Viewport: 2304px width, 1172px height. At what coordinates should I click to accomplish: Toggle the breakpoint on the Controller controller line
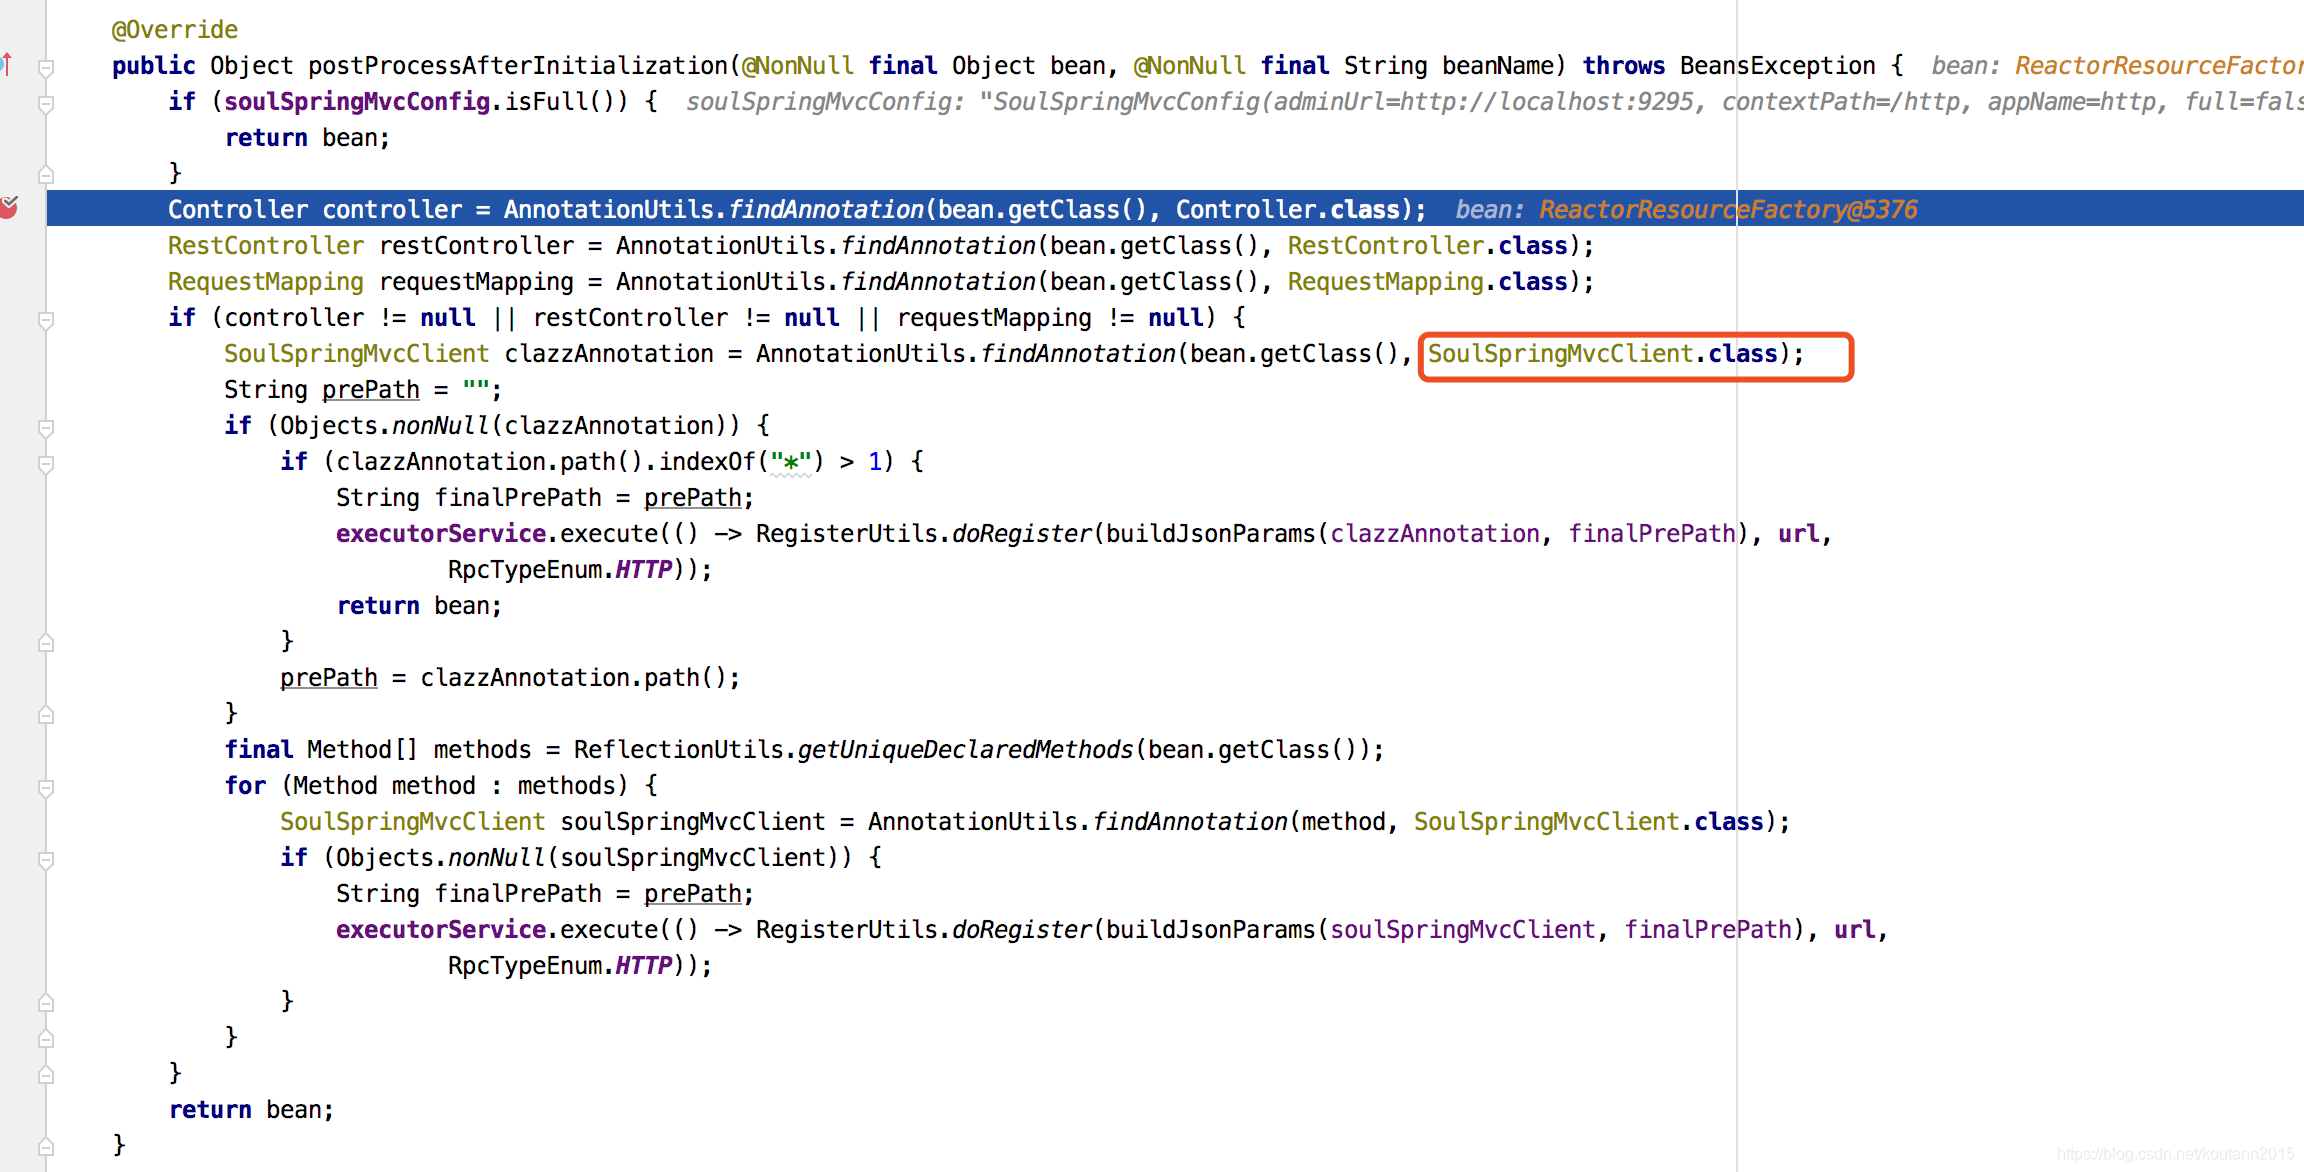click(x=9, y=208)
